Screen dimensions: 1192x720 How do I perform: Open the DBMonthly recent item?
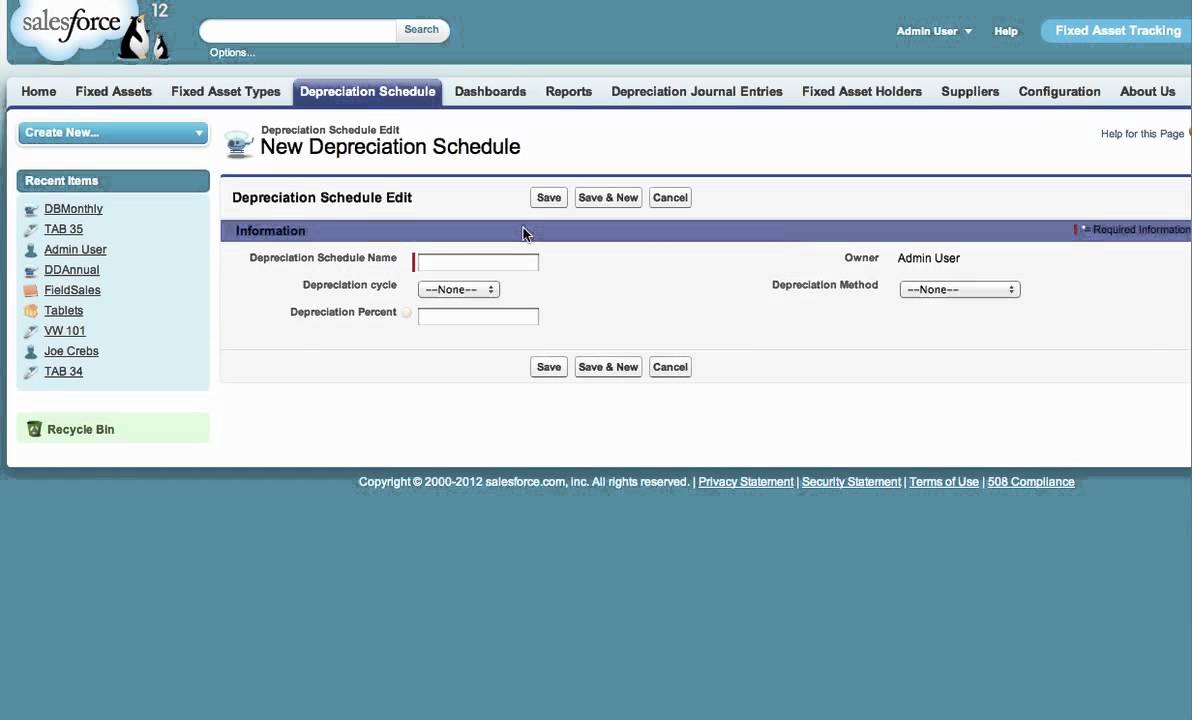click(x=73, y=209)
